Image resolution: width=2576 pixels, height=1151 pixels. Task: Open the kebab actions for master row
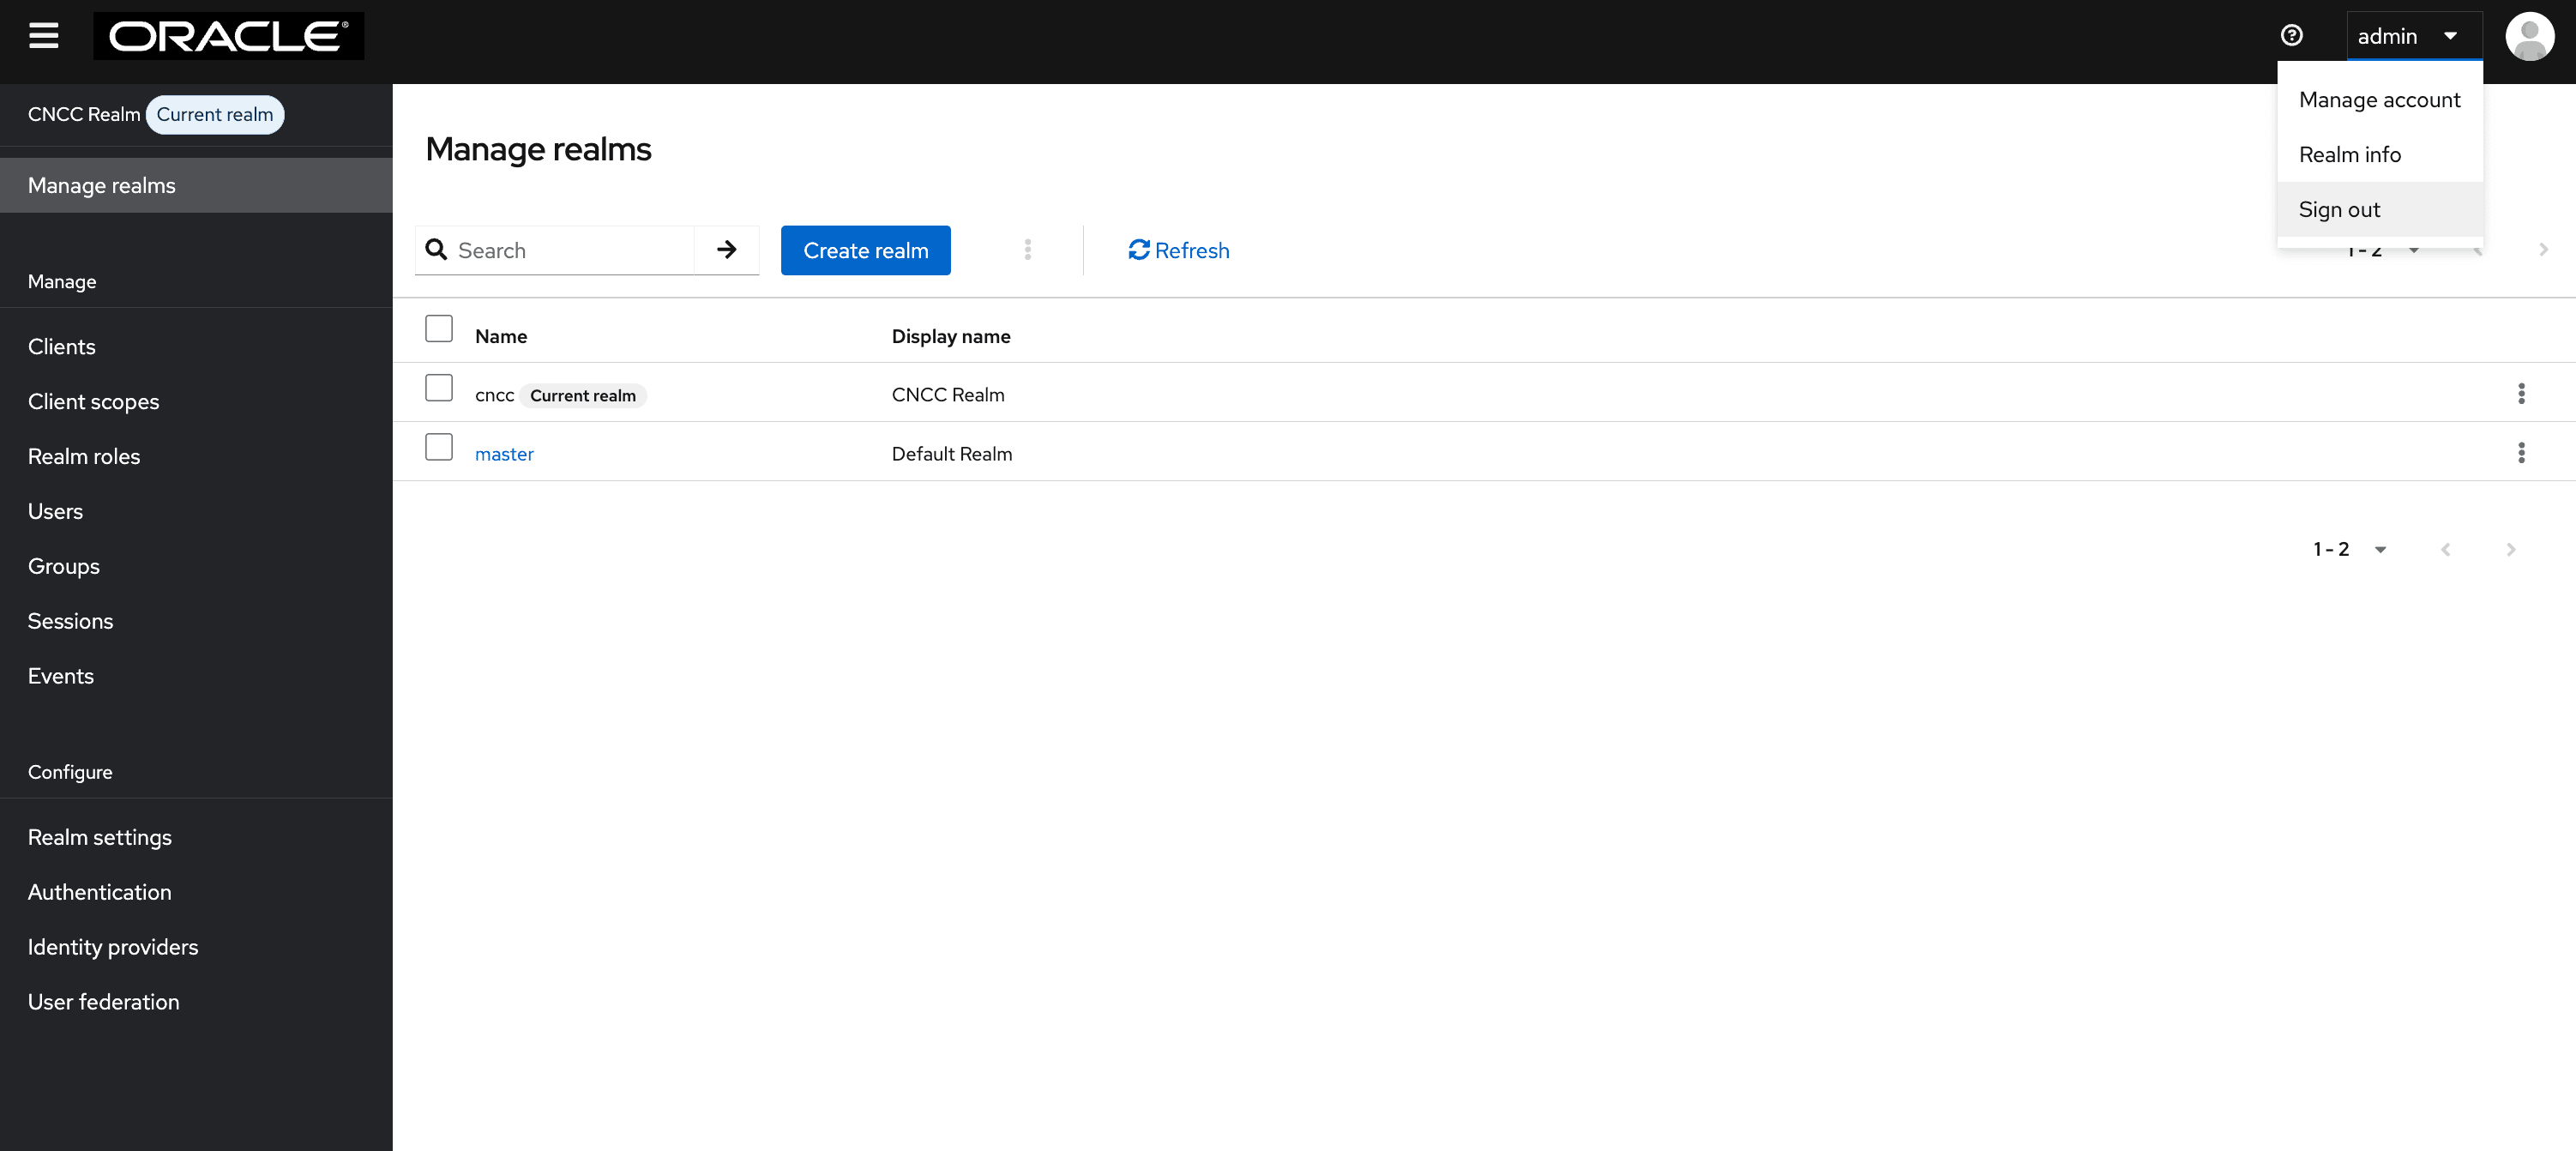click(2520, 452)
